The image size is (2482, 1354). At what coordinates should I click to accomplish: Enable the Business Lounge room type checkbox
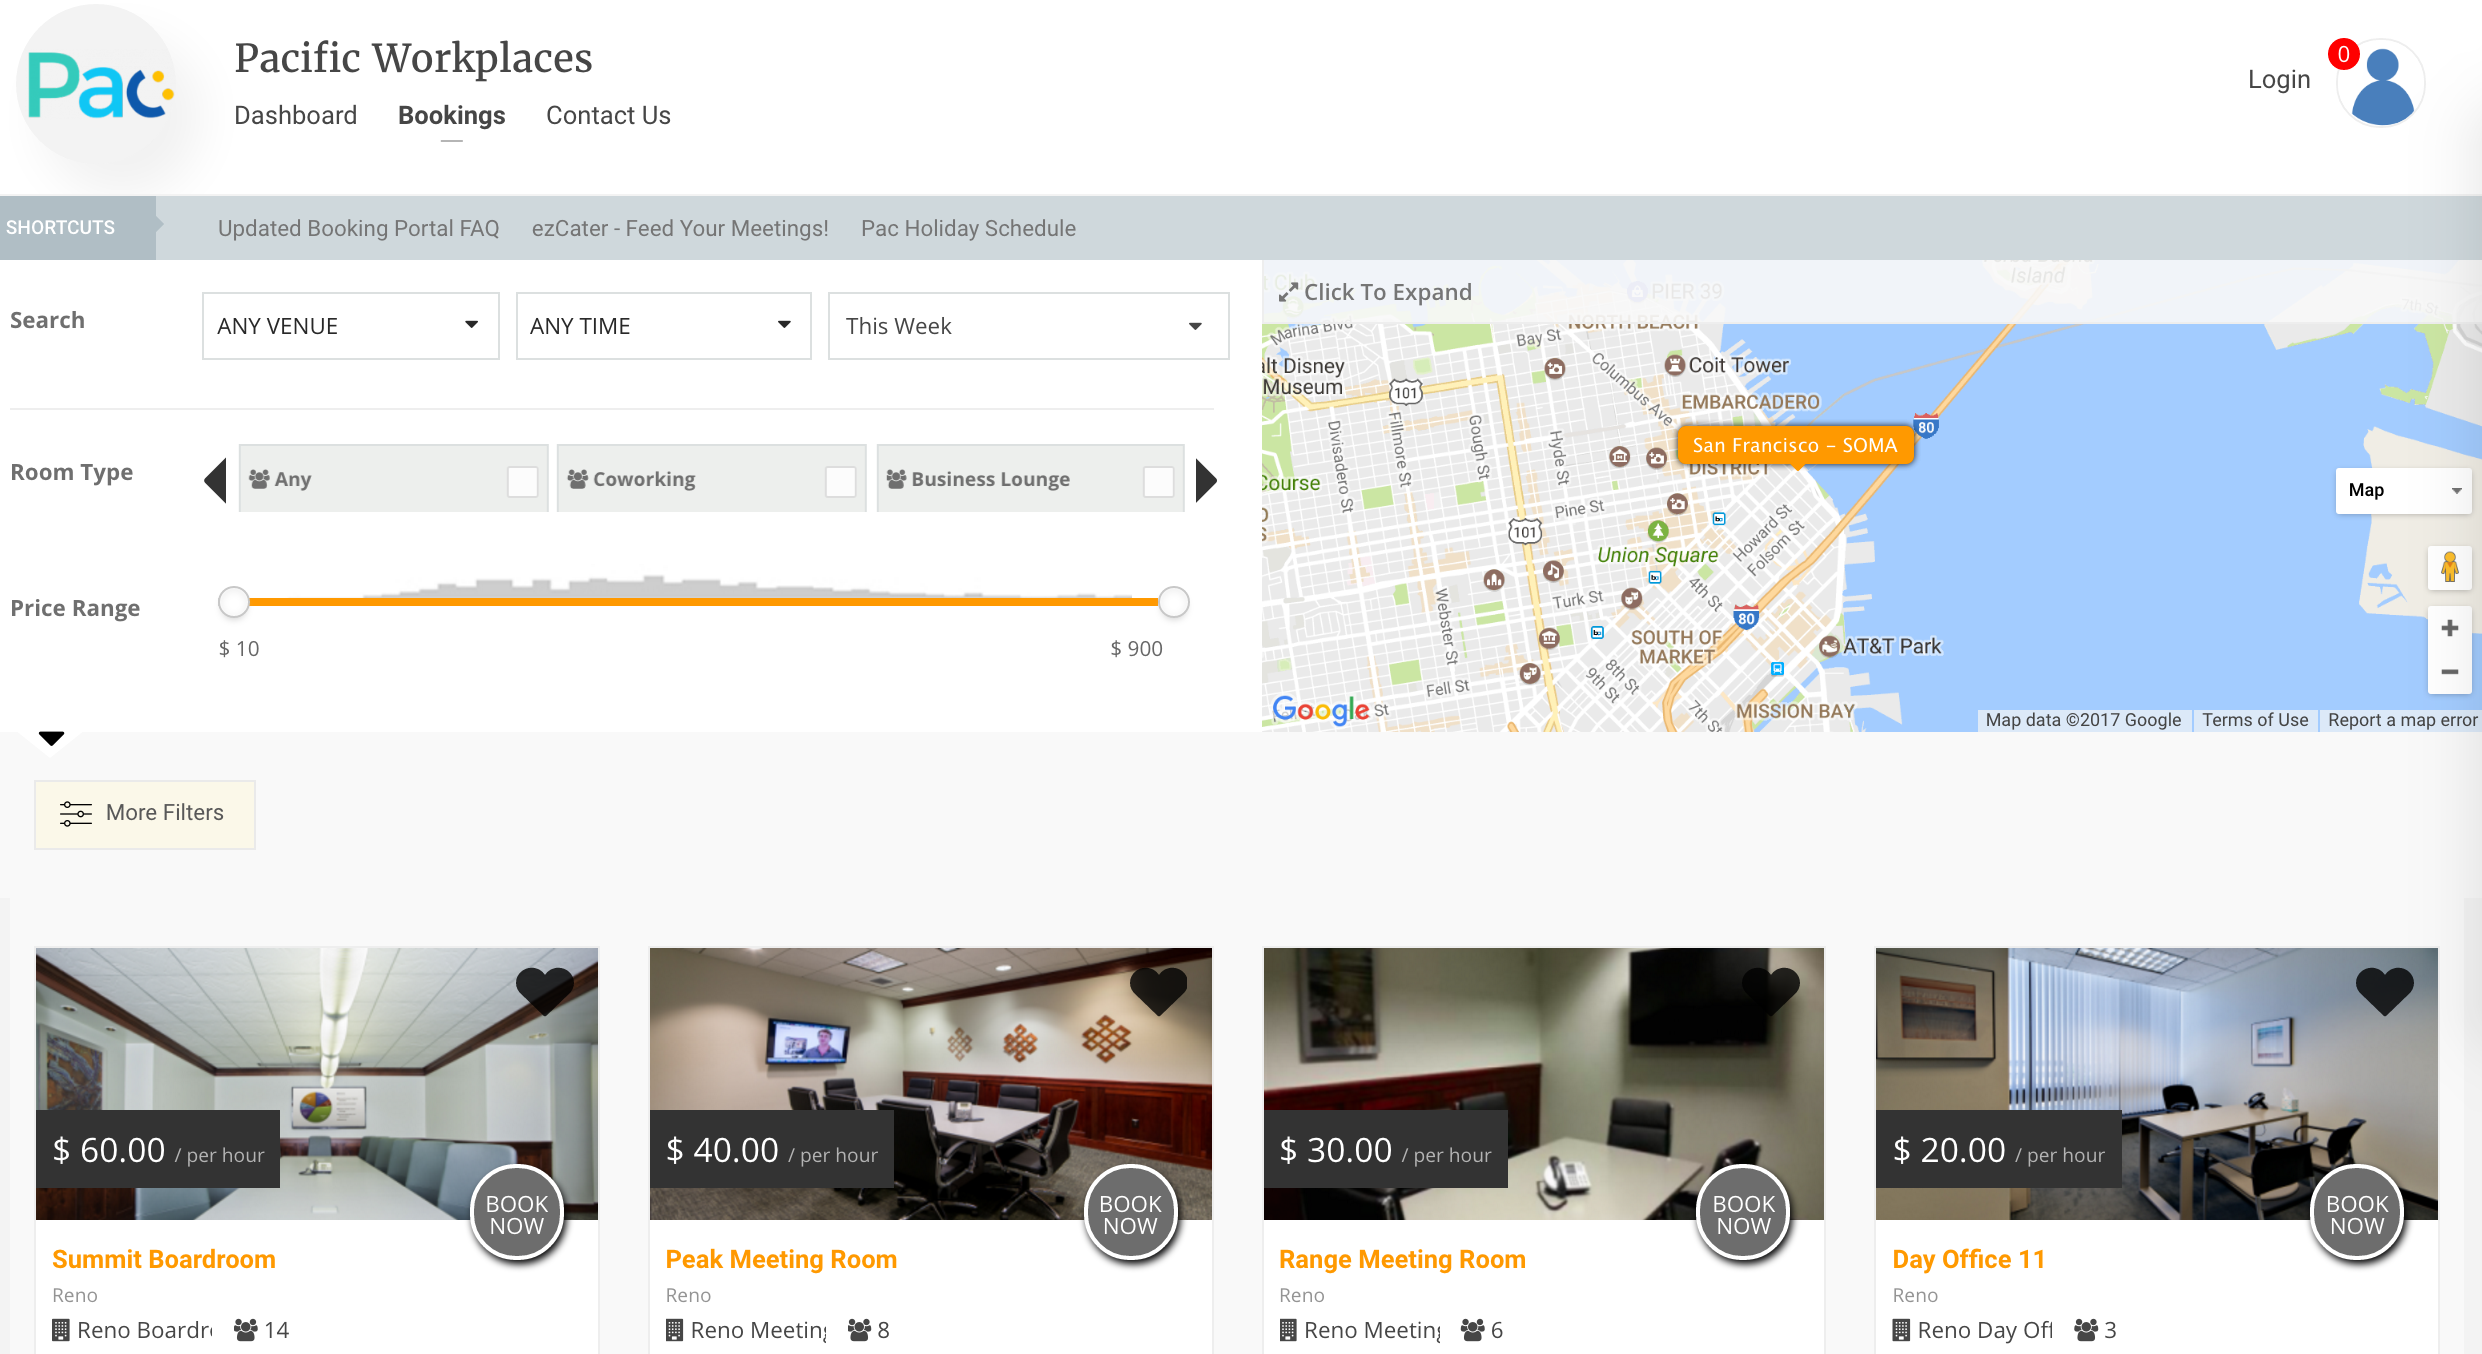tap(1157, 479)
